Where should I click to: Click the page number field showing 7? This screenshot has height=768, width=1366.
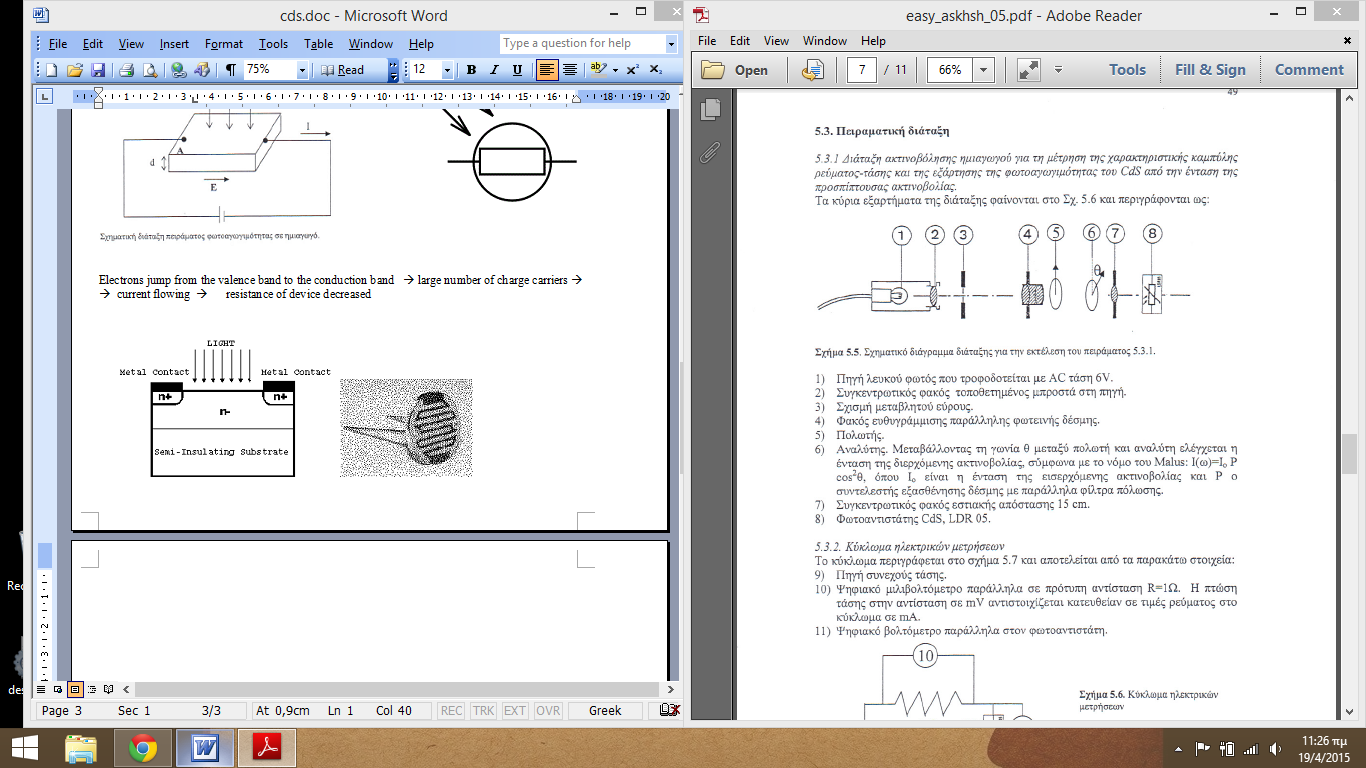point(861,70)
